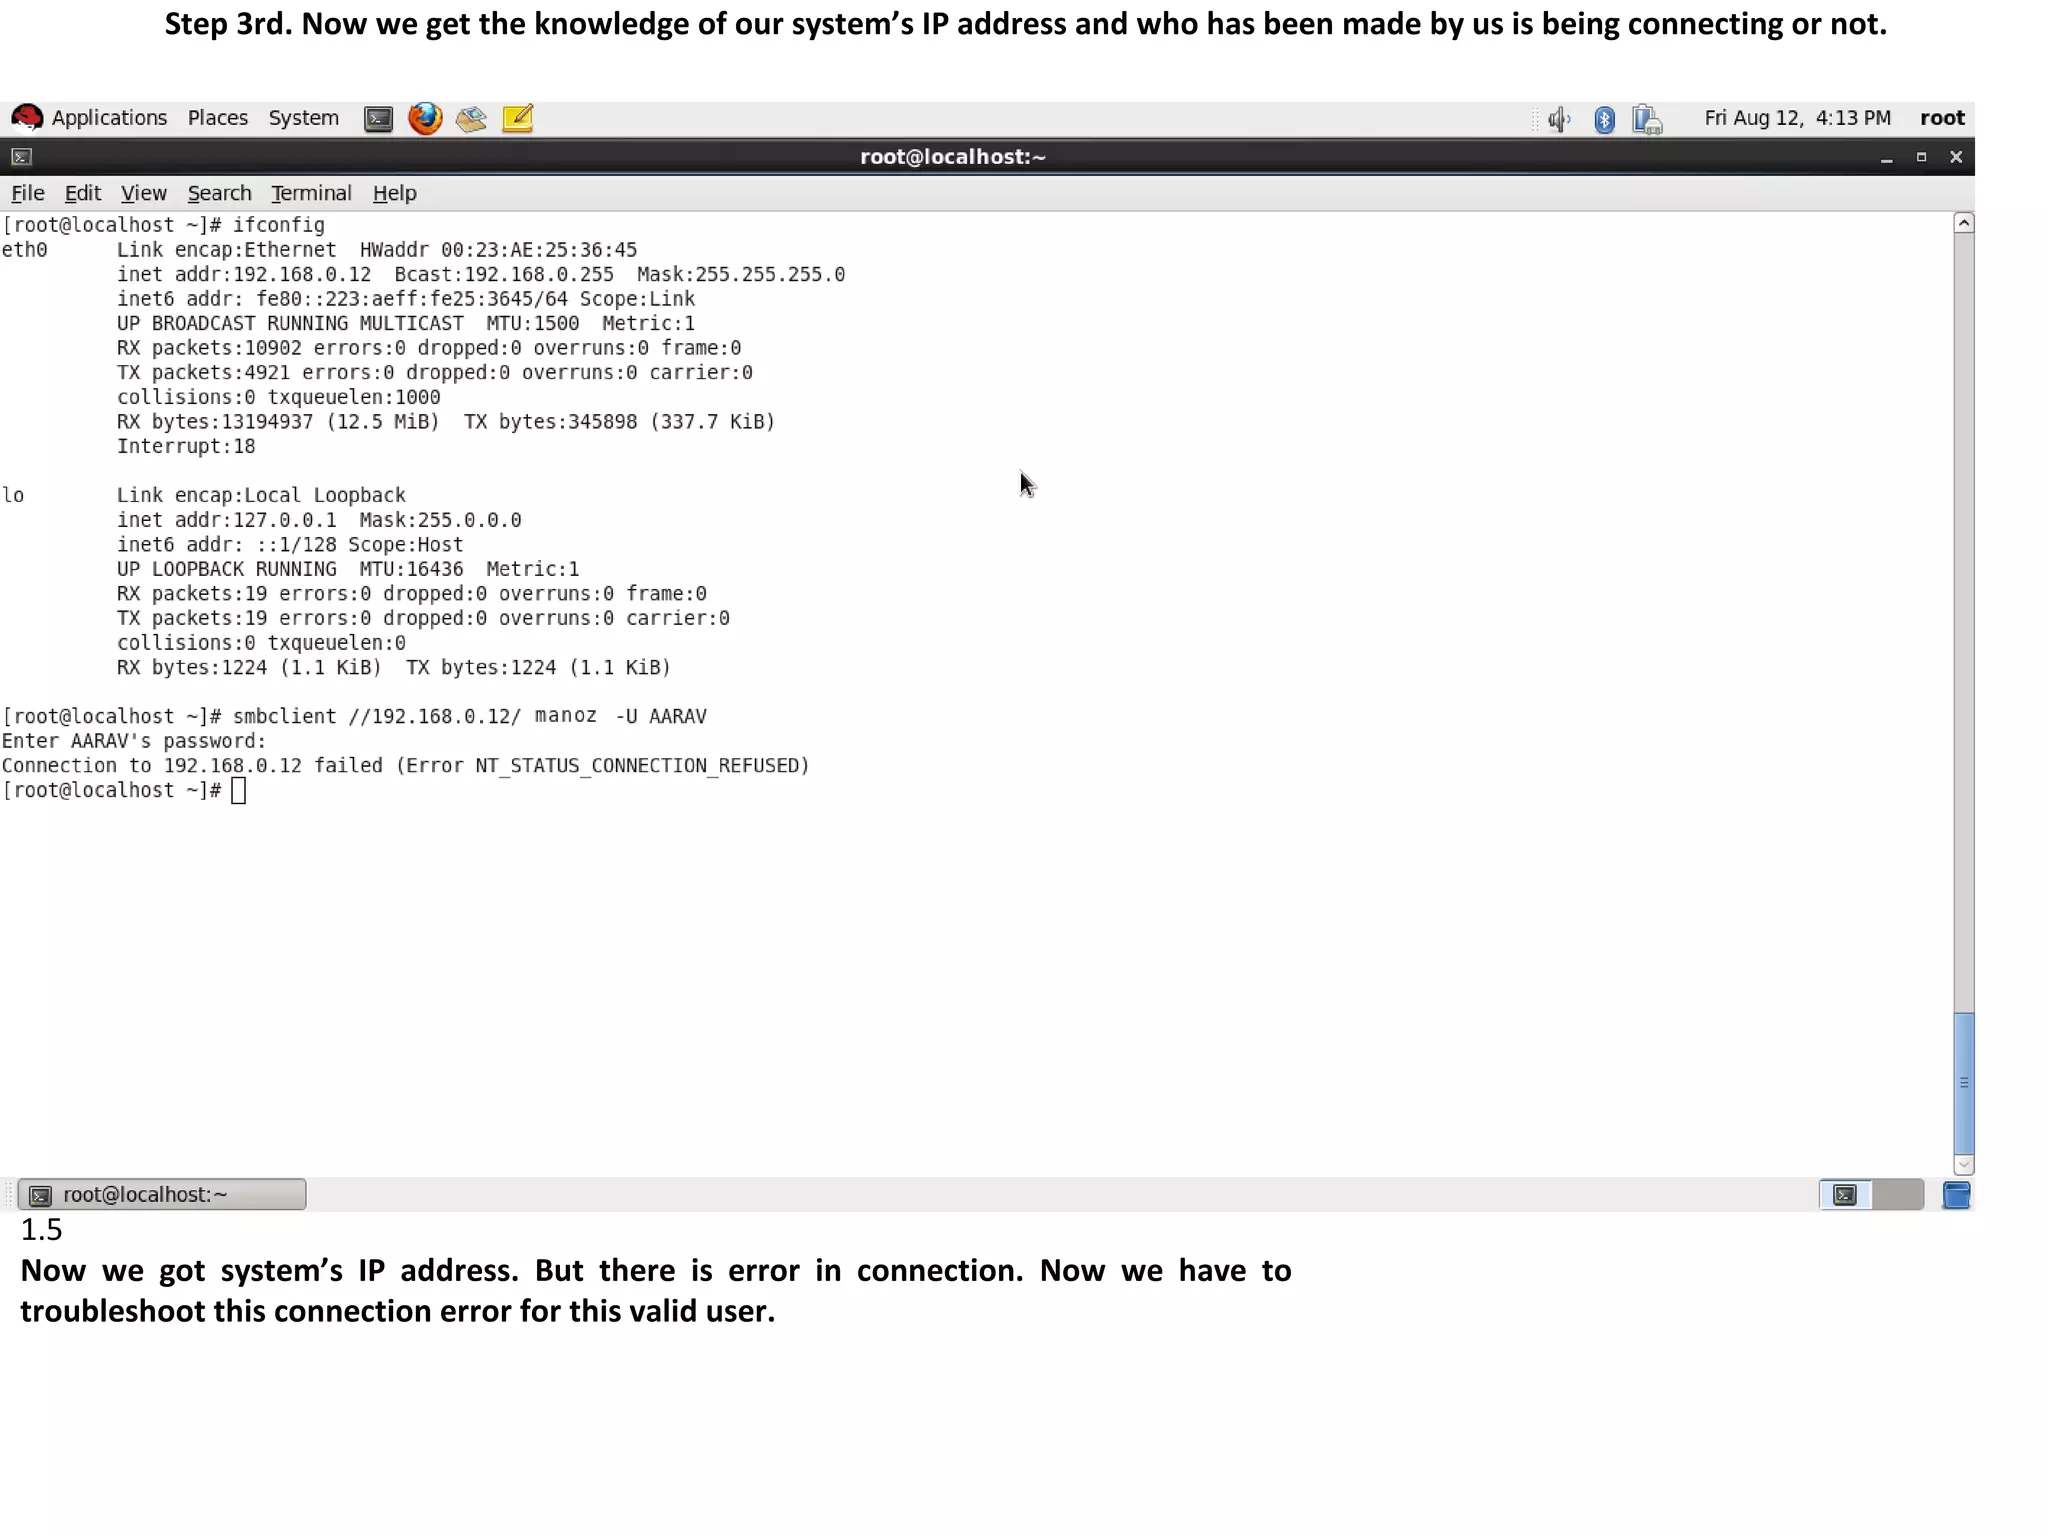
Task: Click the date and time clock
Action: click(1797, 118)
